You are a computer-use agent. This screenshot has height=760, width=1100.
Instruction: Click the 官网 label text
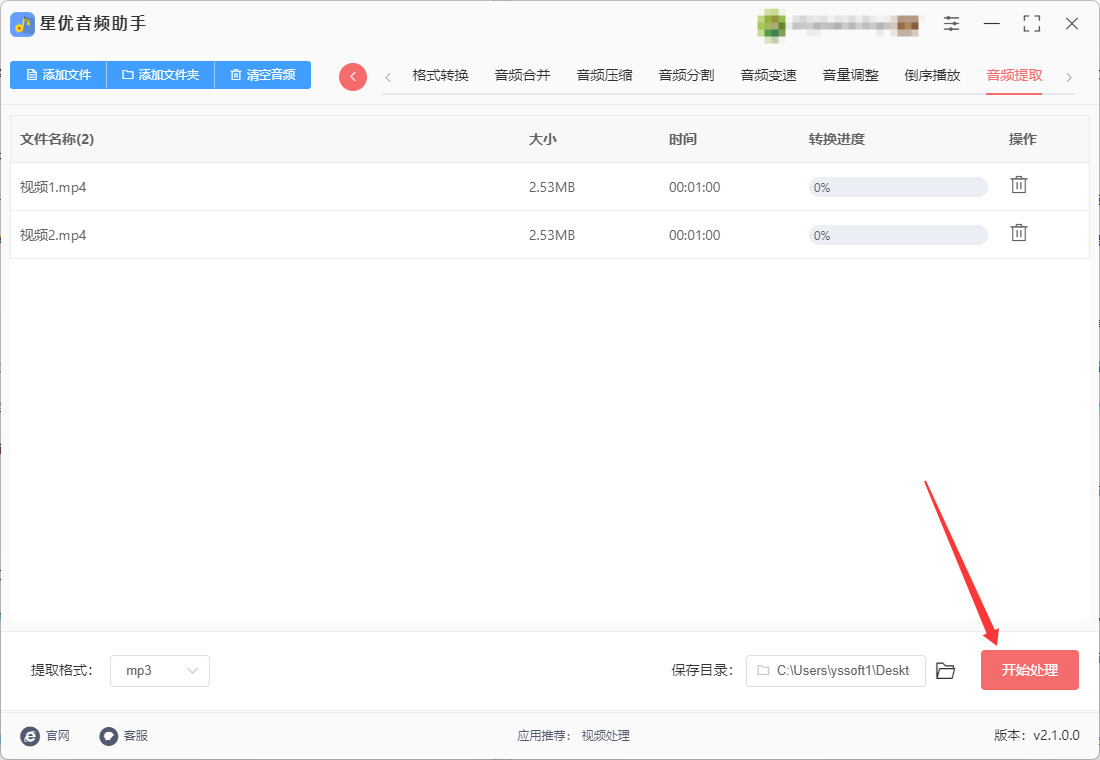[x=58, y=736]
